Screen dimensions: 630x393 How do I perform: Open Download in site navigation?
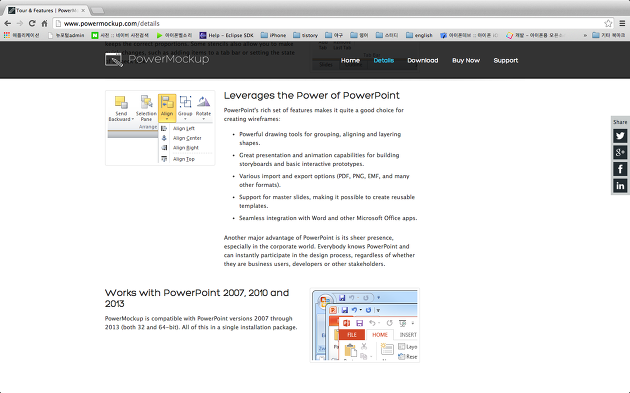click(x=423, y=60)
